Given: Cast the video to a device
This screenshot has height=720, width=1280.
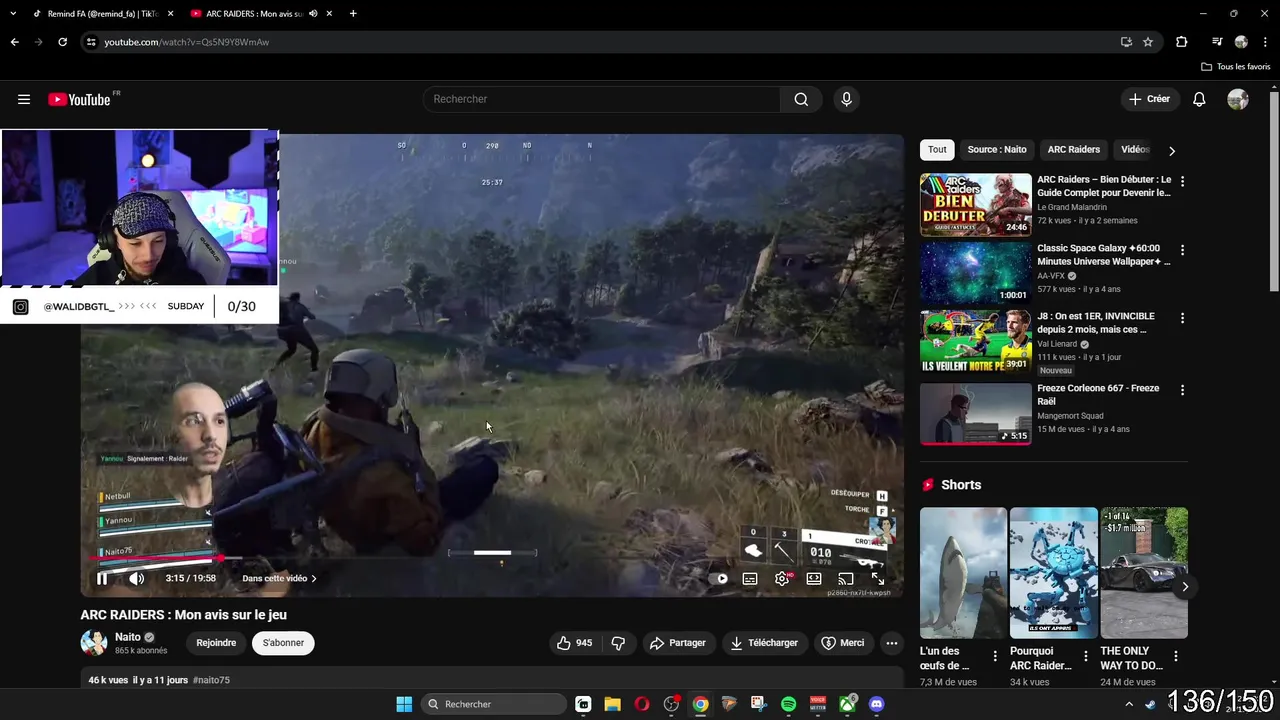Looking at the screenshot, I should pyautogui.click(x=846, y=578).
